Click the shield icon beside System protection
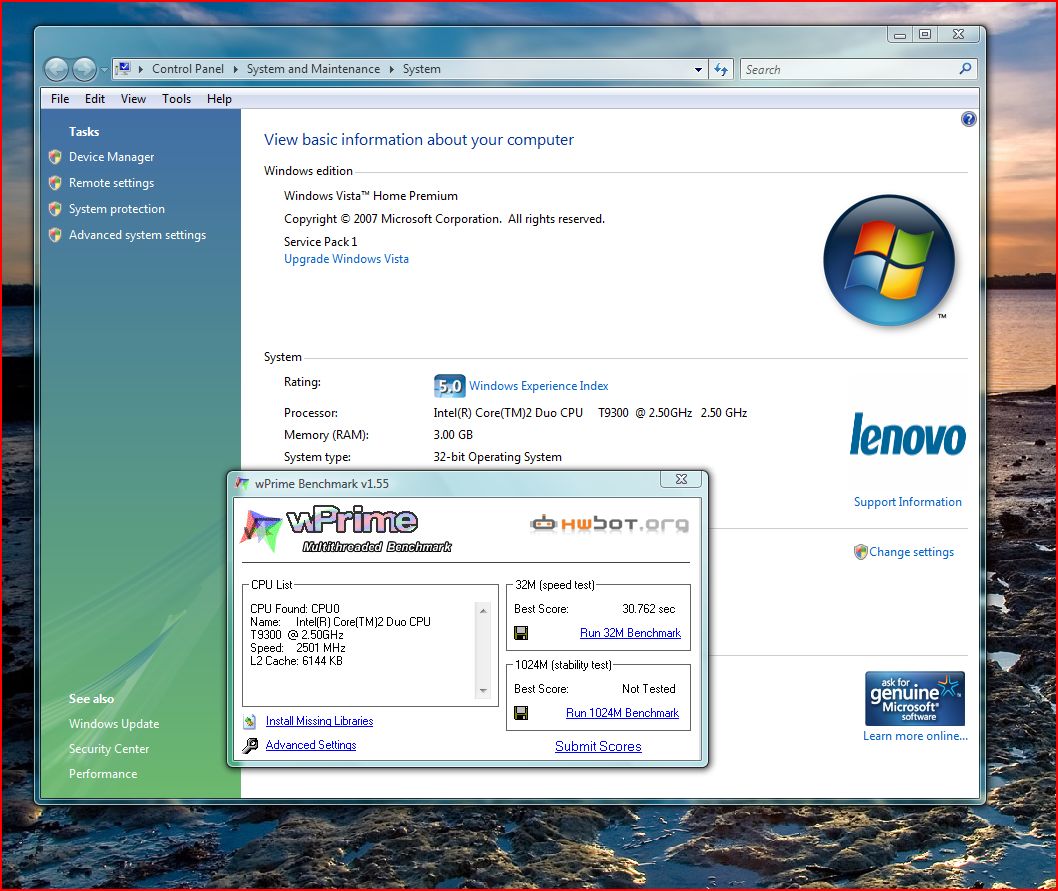Screen dimensions: 1058x891 tap(55, 209)
